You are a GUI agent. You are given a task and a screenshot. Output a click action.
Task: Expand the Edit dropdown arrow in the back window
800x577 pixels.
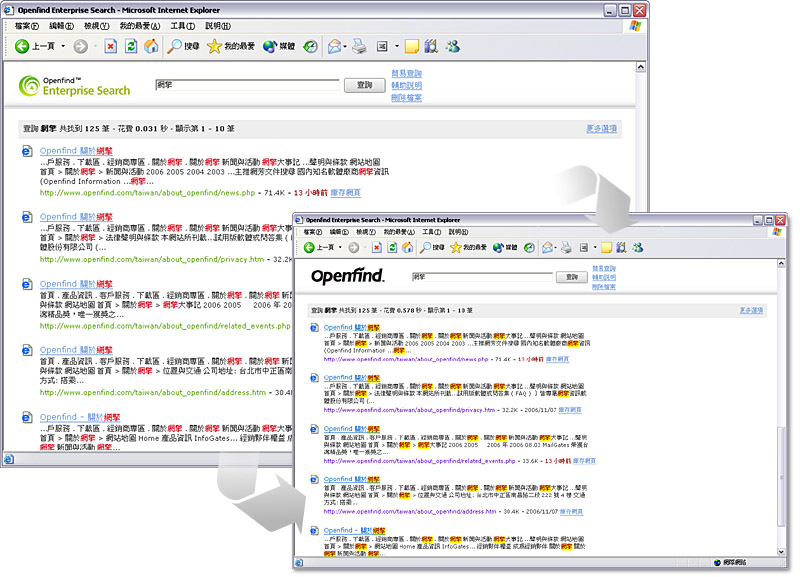pos(397,46)
